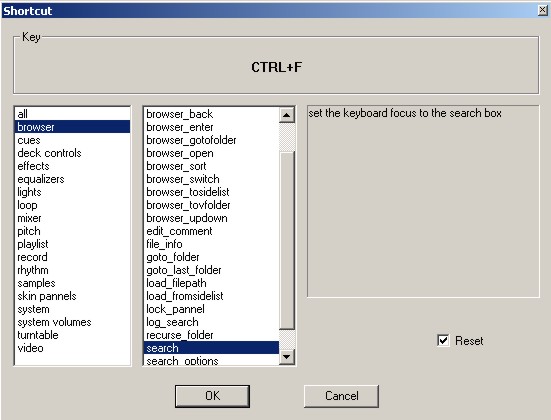Select 'system volumes' category
The image size is (551, 420).
pyautogui.click(x=72, y=322)
